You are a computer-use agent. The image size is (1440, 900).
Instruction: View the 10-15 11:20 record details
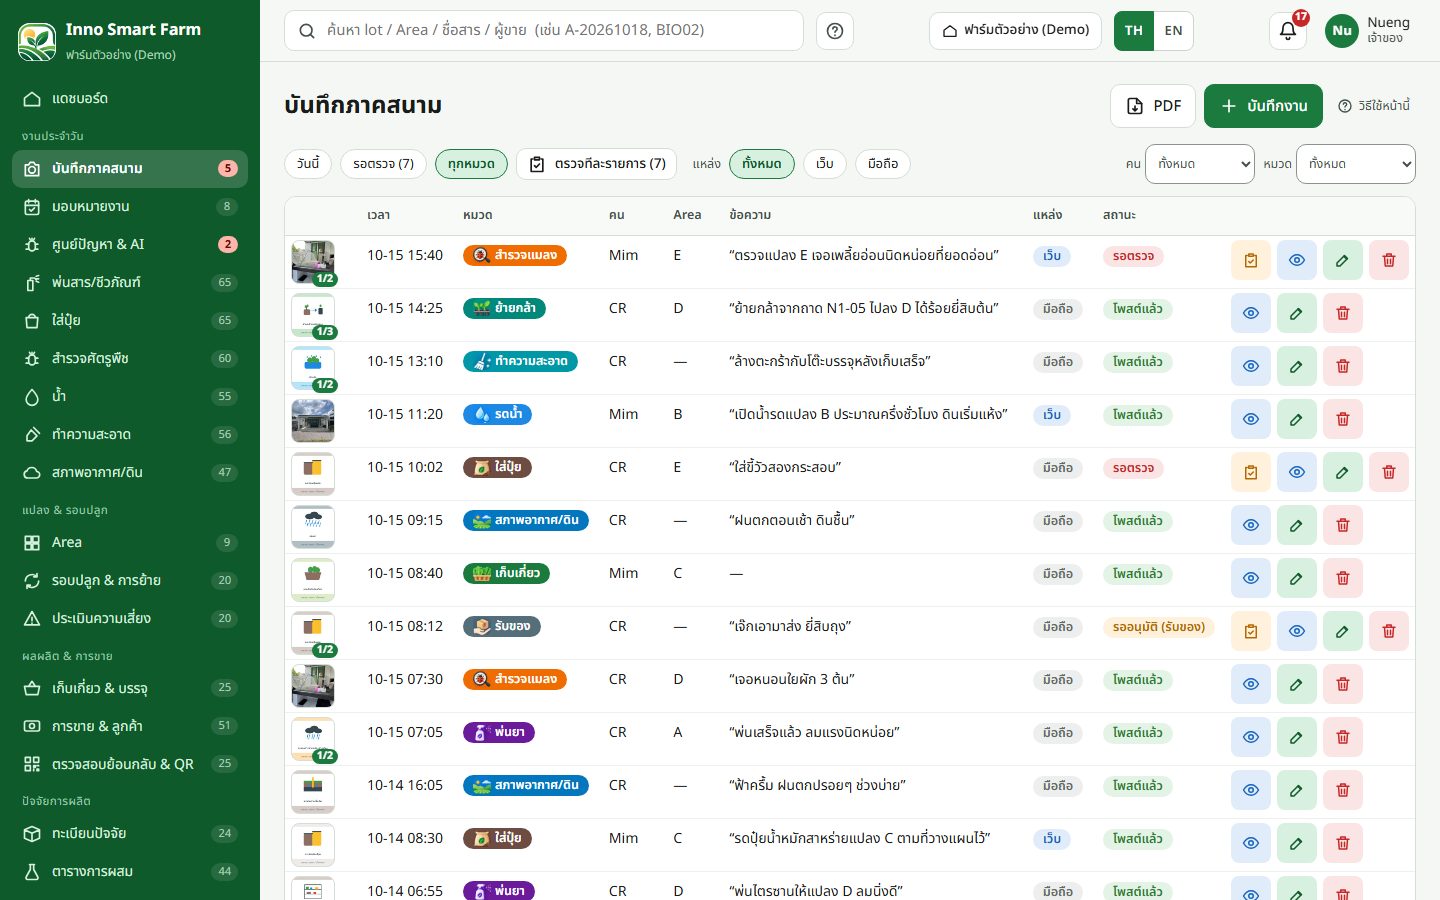tap(1251, 420)
